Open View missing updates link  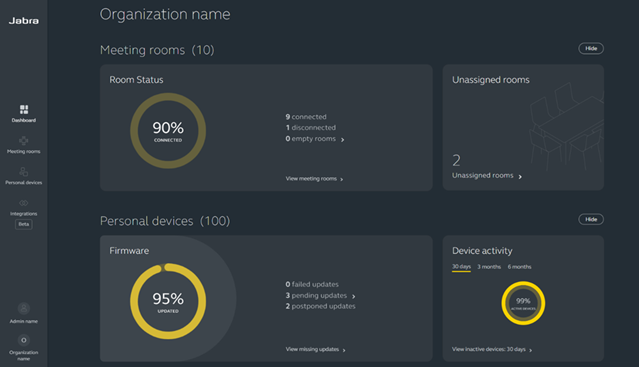point(312,349)
